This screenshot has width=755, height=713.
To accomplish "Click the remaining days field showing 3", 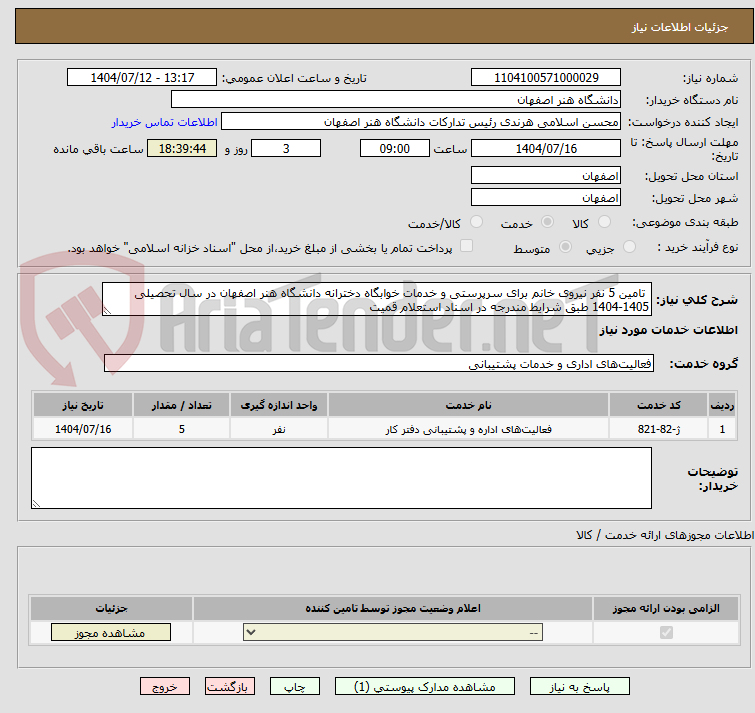I will point(286,148).
